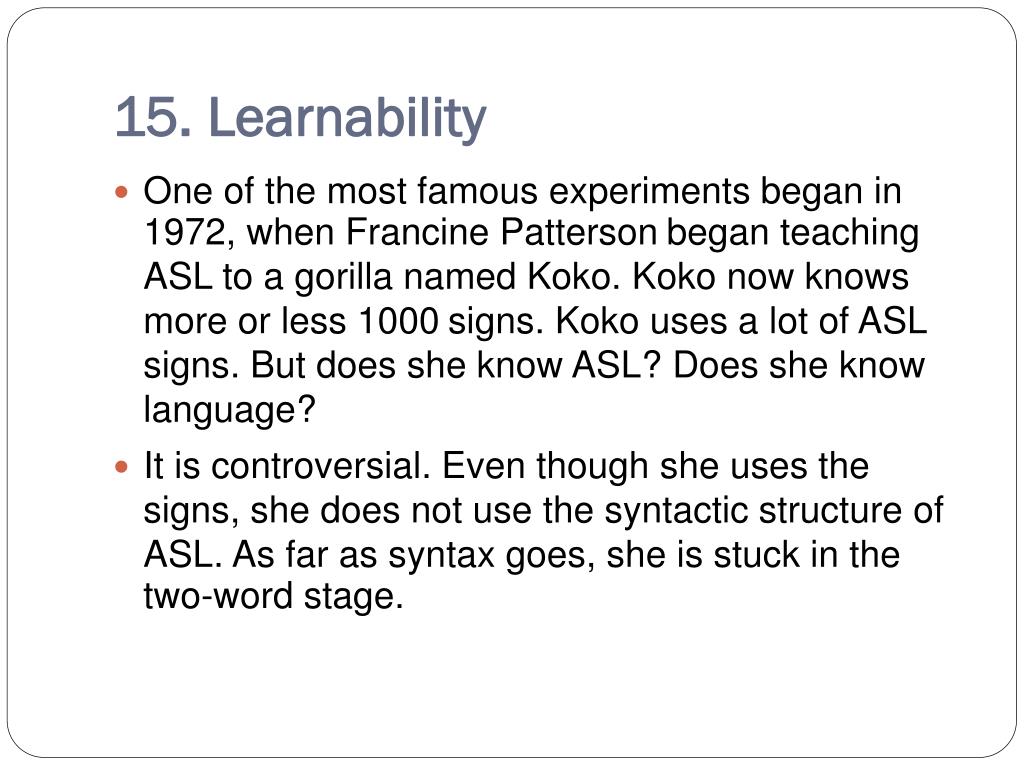
Task: Click the surname 'Patterson' in the text
Action: coord(579,232)
